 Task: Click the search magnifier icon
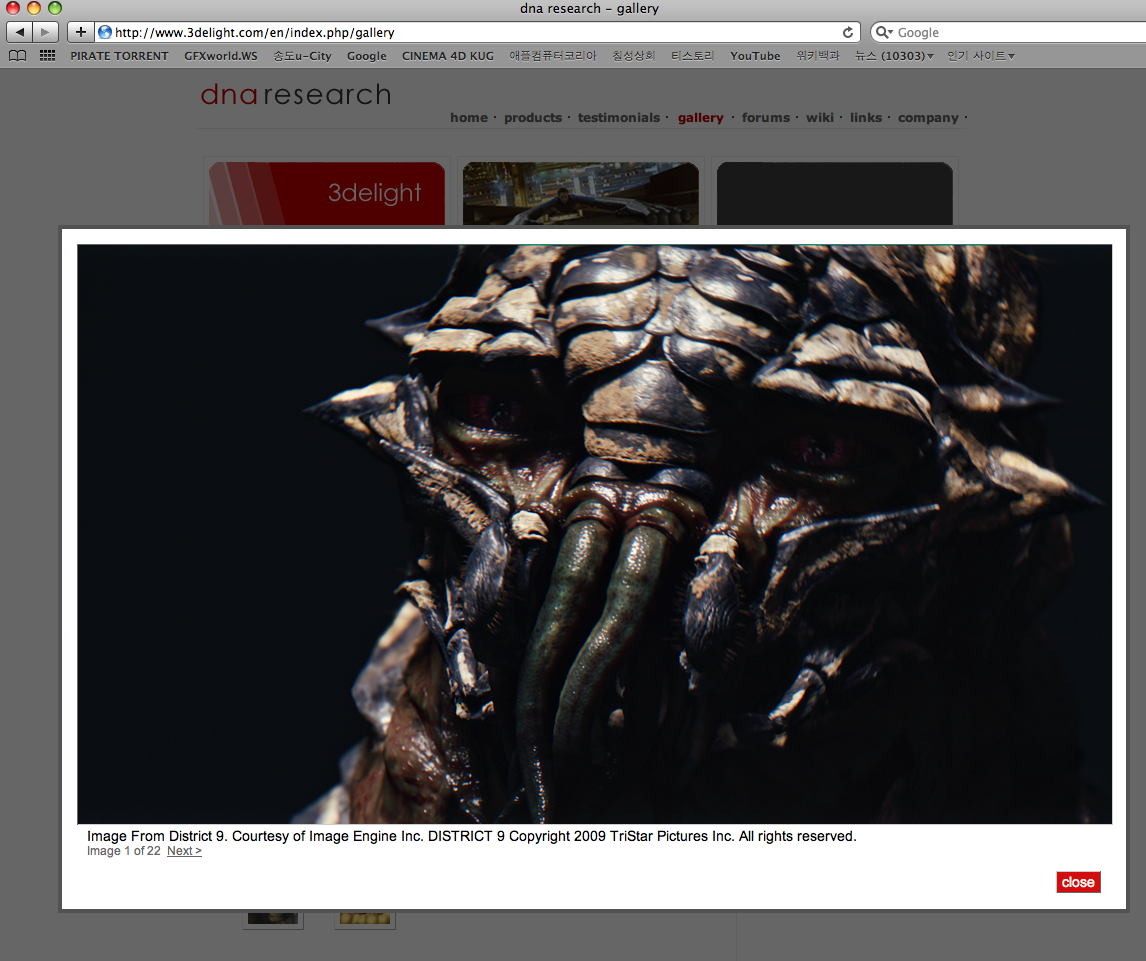pyautogui.click(x=884, y=32)
